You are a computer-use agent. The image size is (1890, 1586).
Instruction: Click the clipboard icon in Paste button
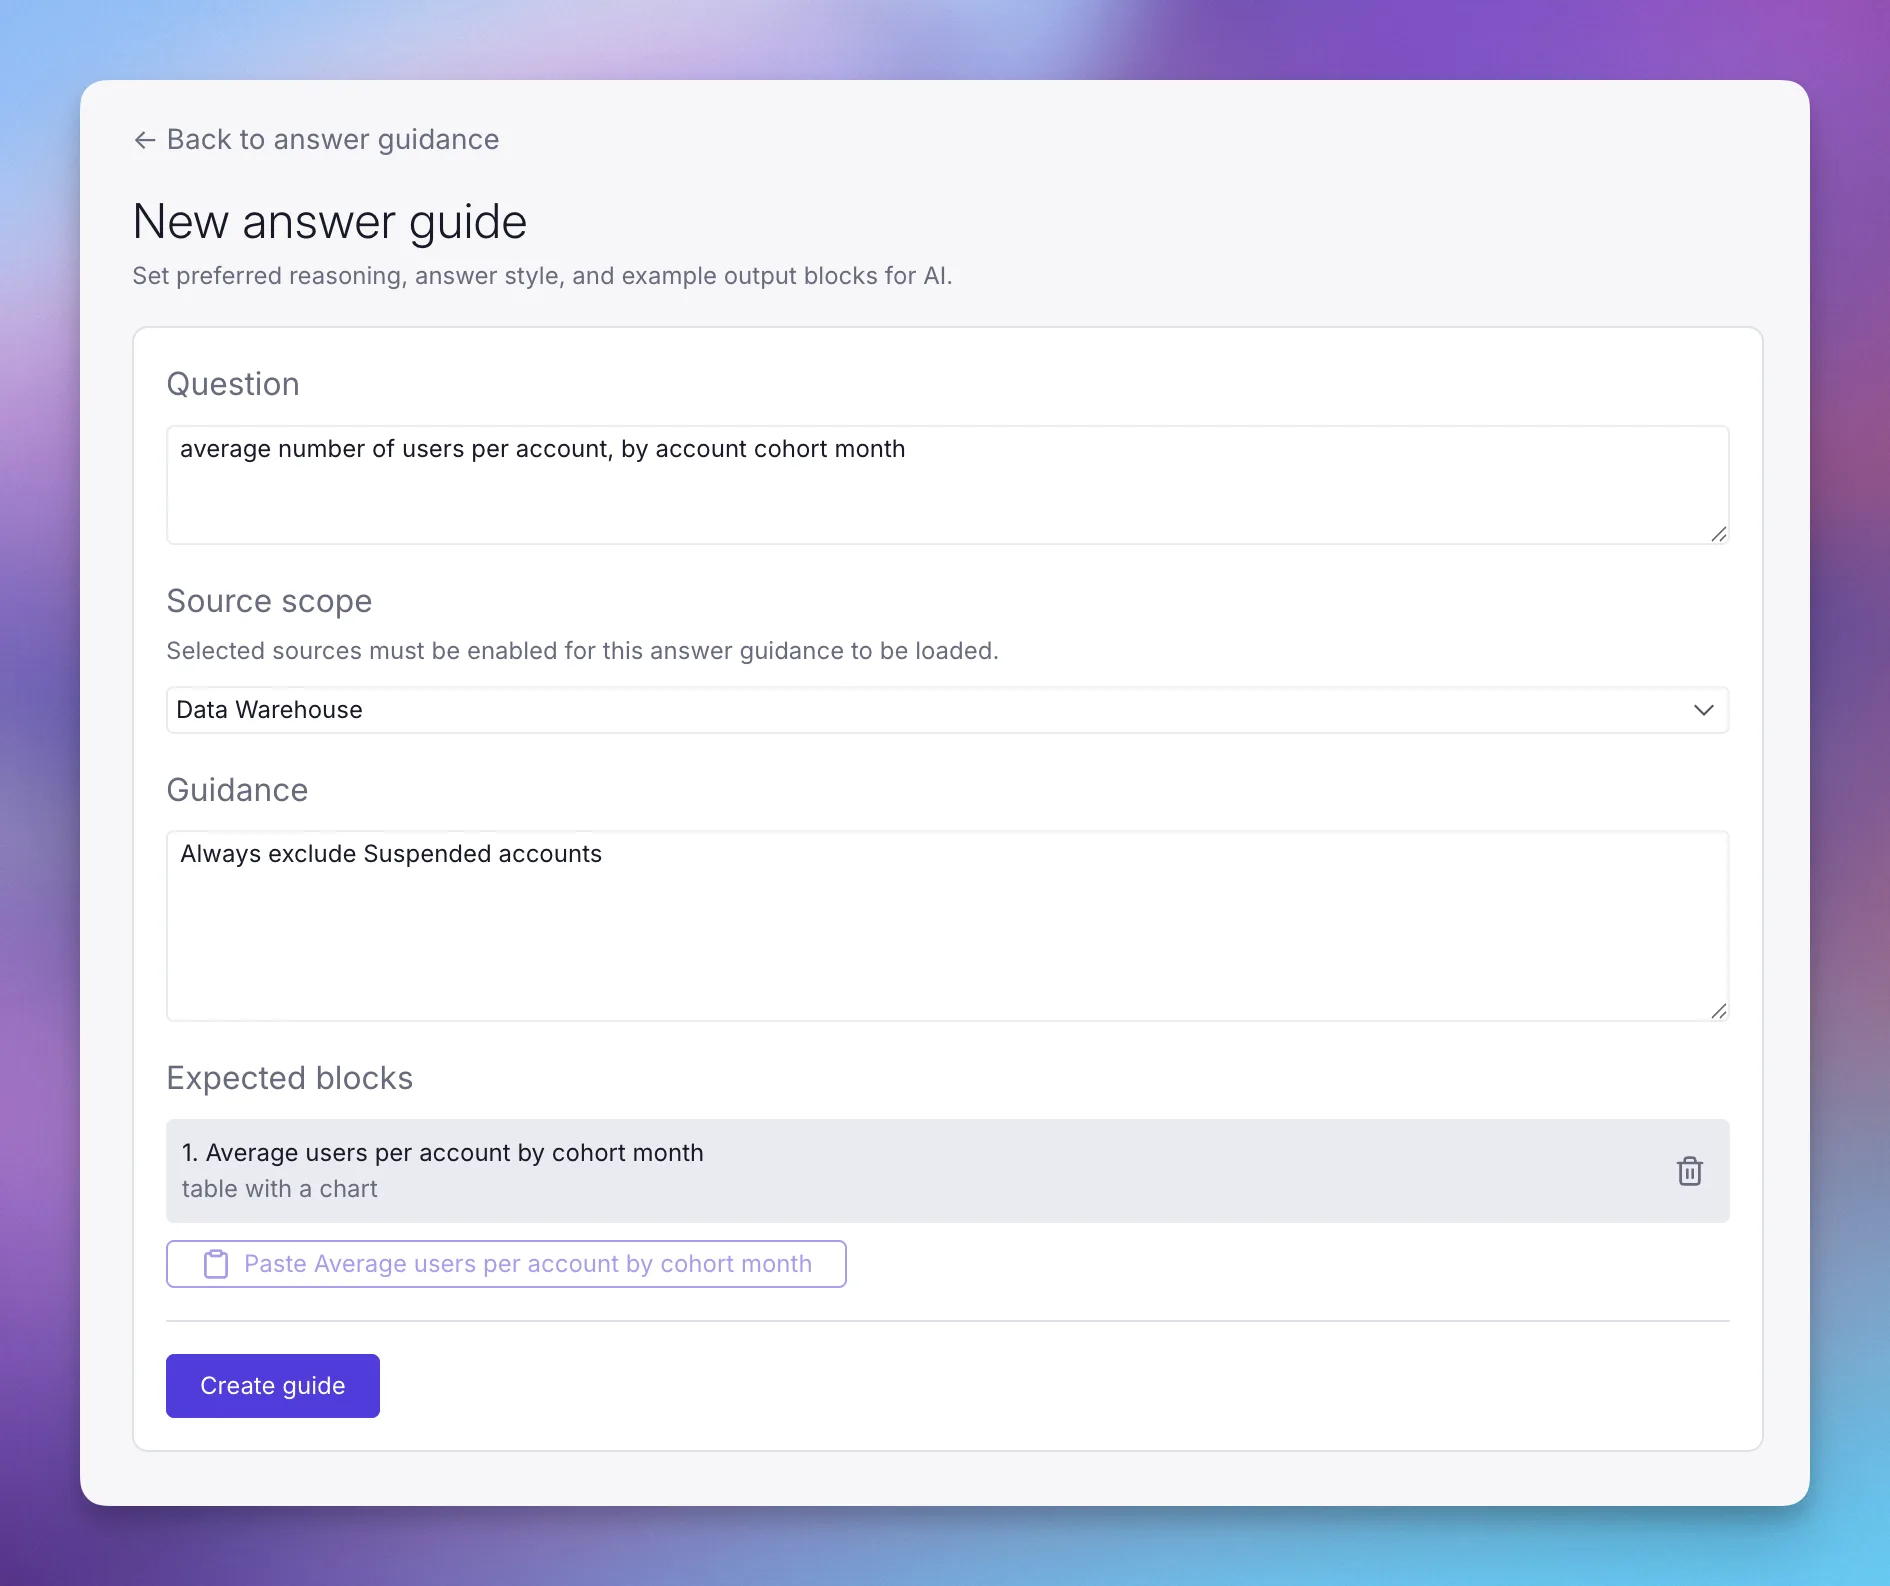coord(216,1264)
